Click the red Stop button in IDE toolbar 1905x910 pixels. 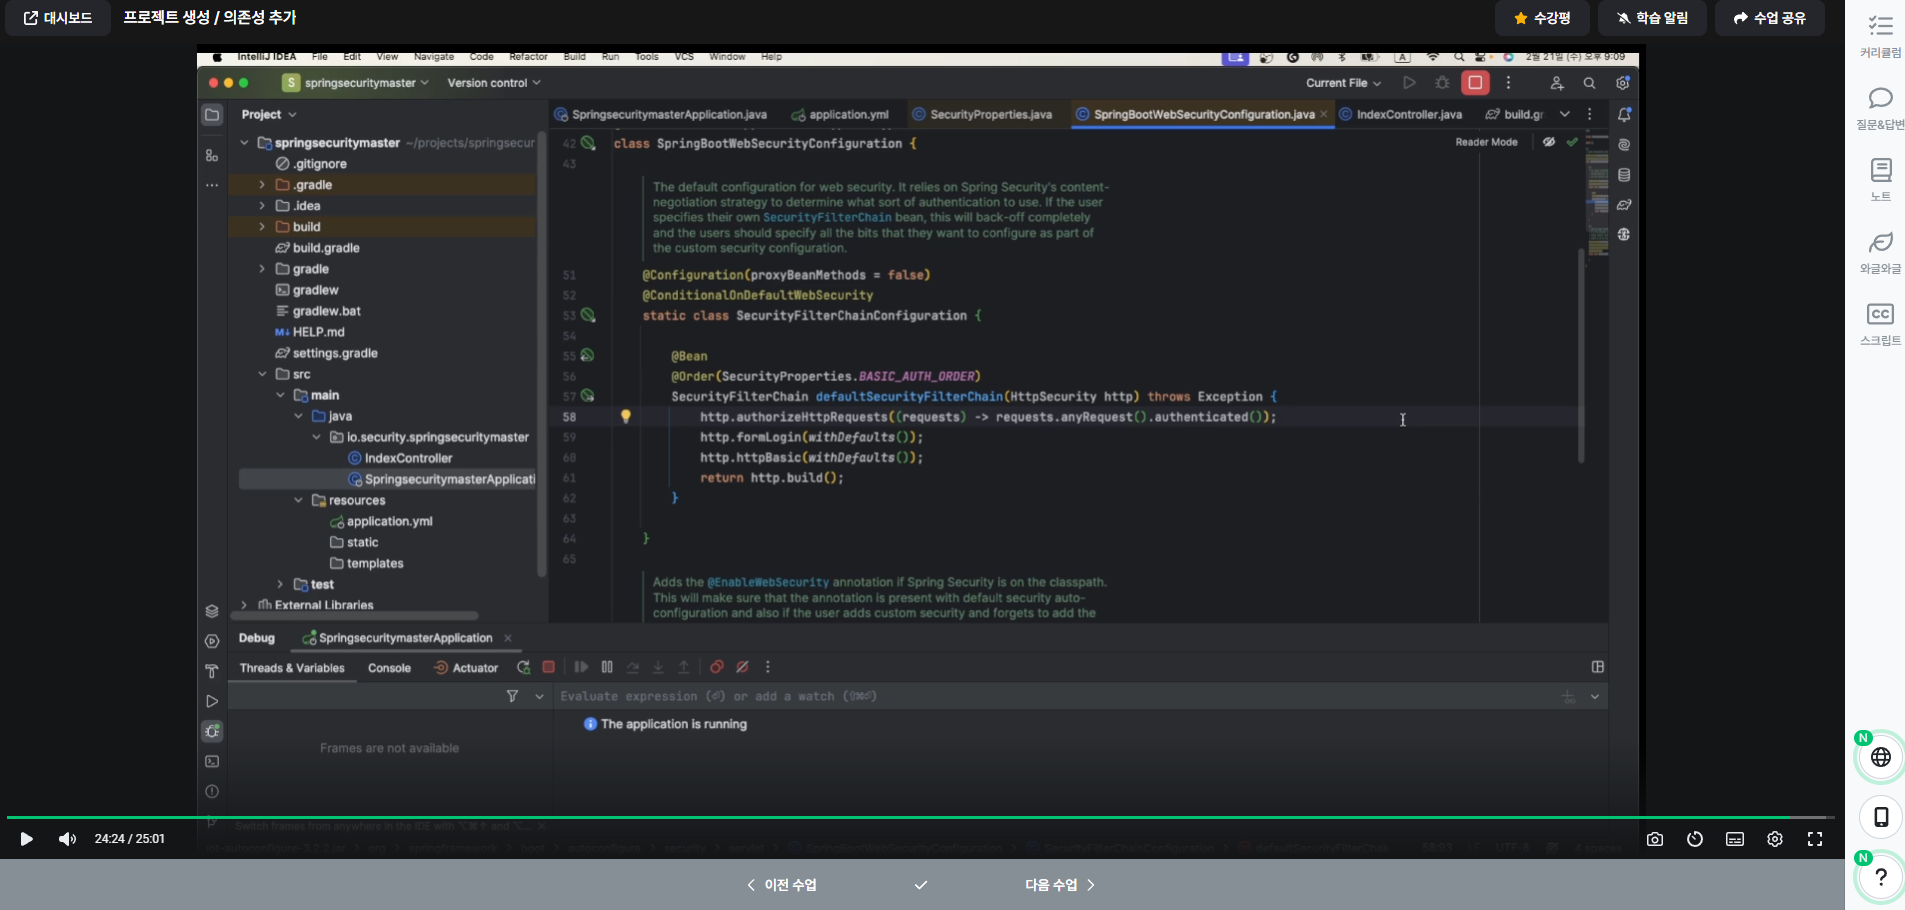click(1475, 83)
